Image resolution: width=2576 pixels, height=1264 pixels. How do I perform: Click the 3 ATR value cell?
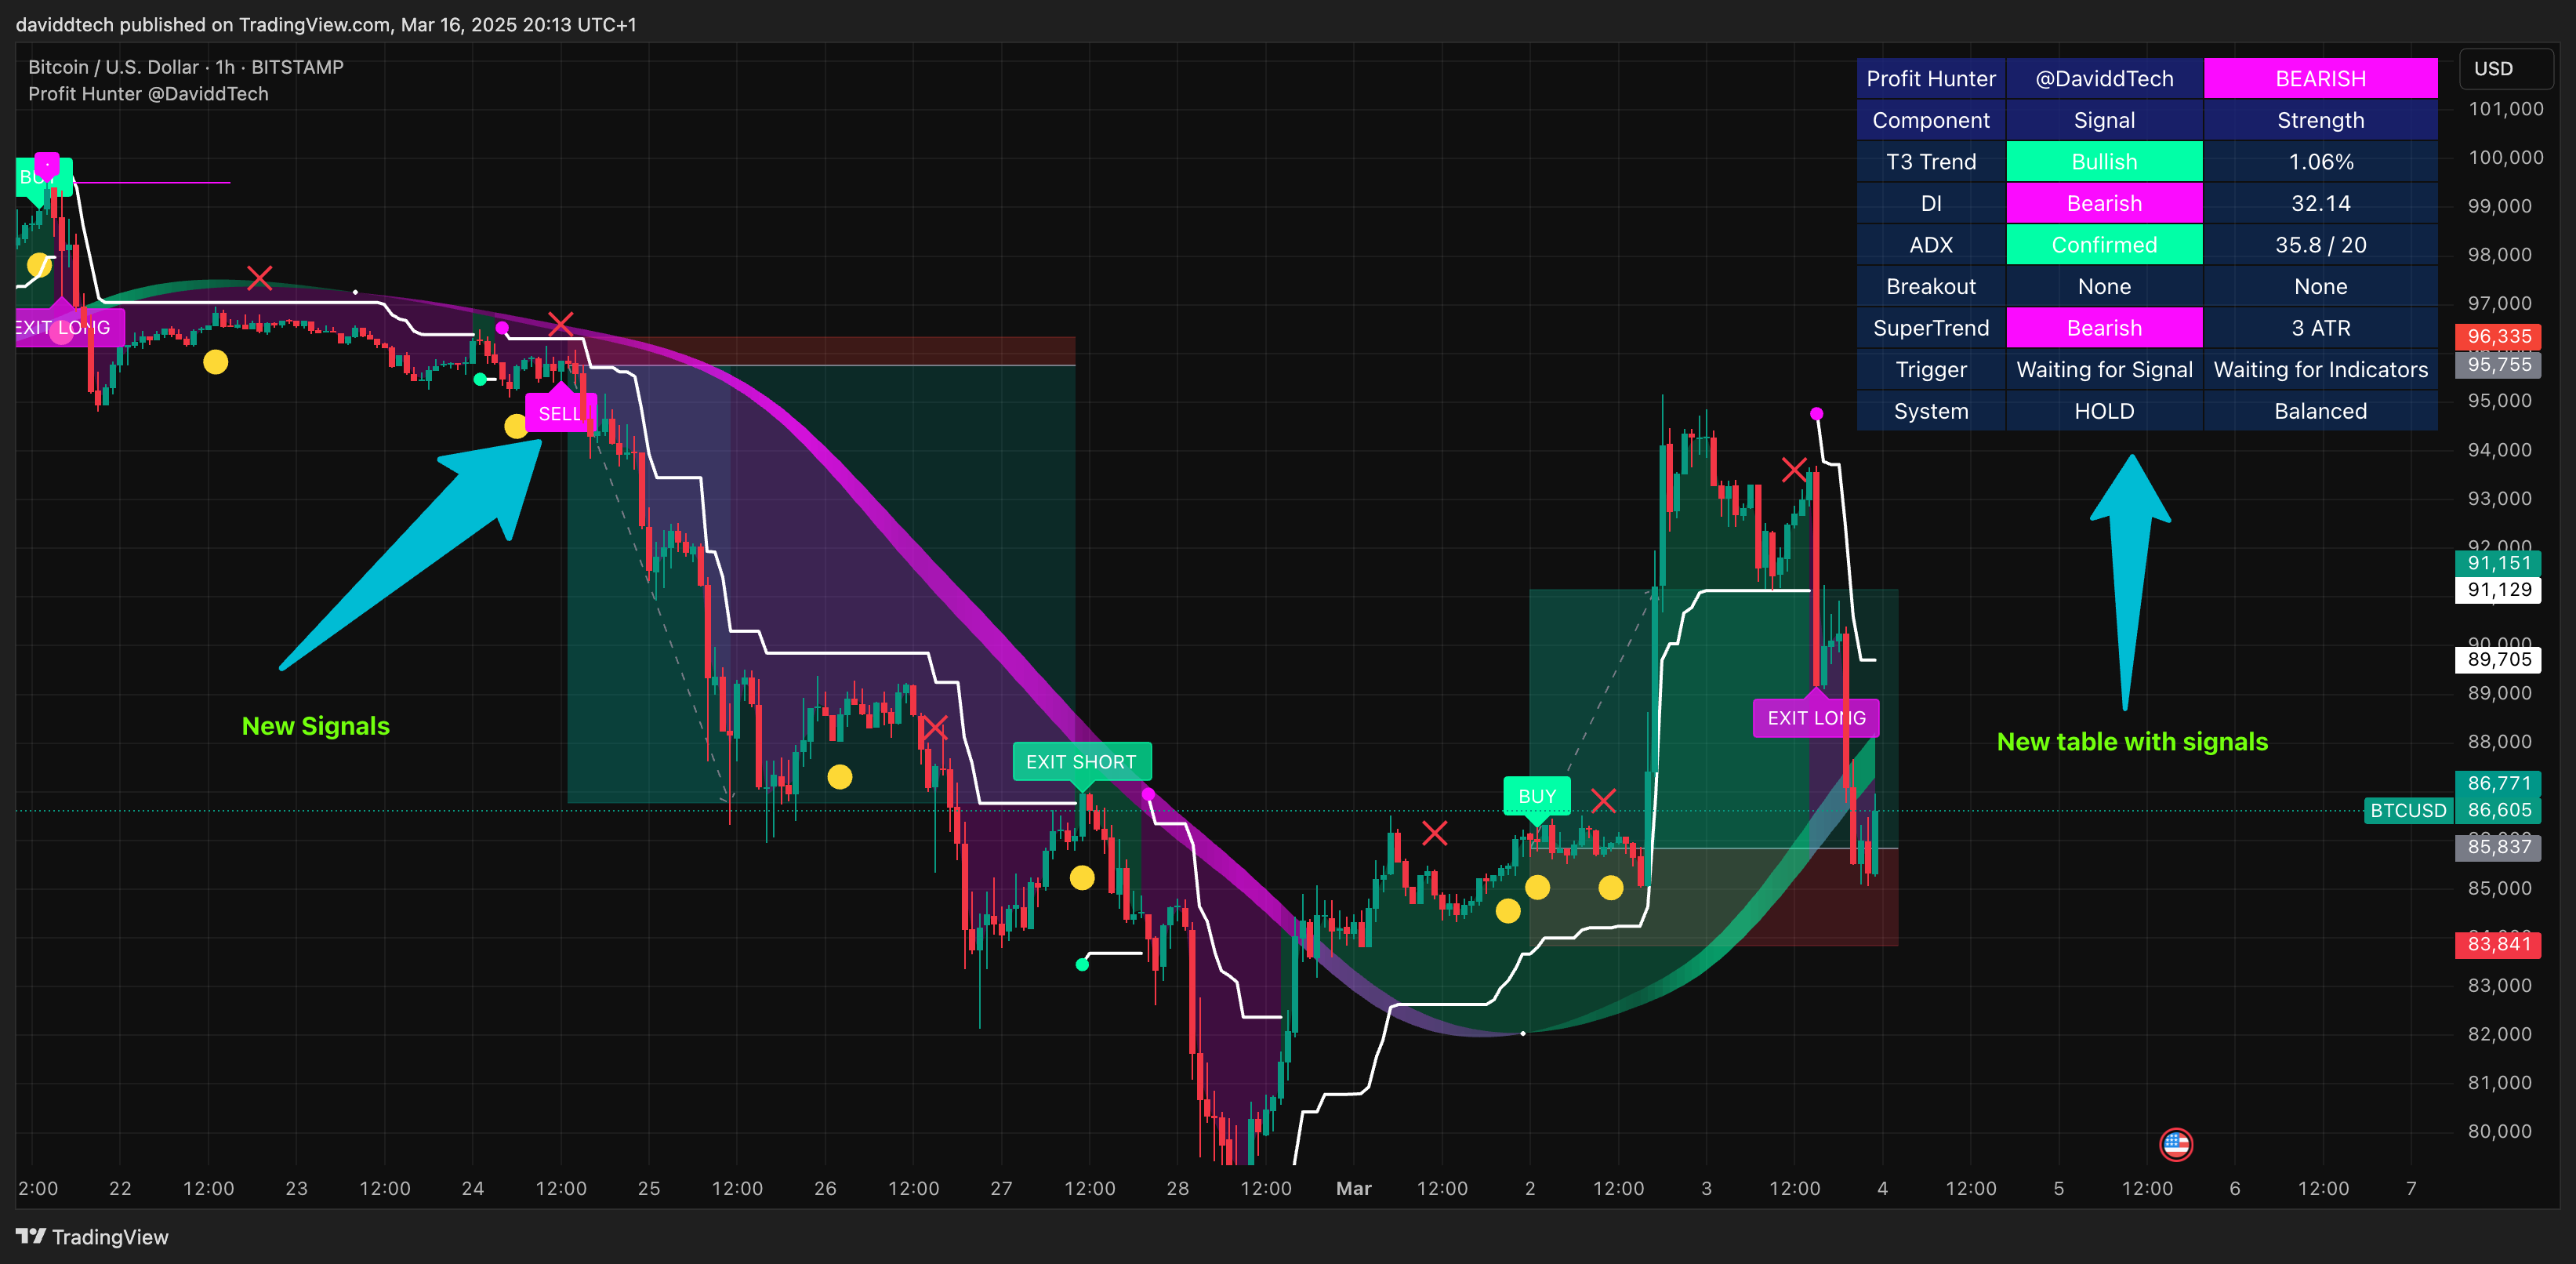pos(2320,328)
